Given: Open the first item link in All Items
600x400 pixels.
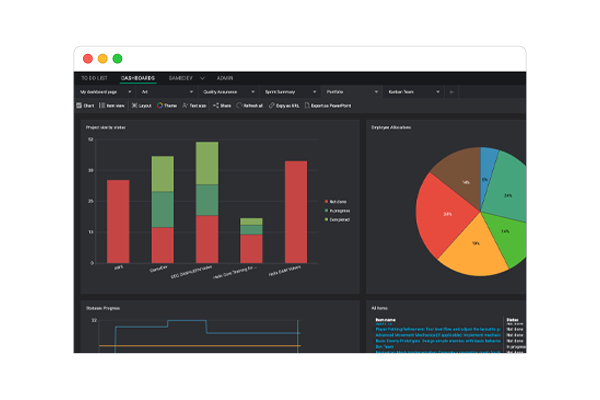Looking at the screenshot, I should pyautogui.click(x=384, y=324).
